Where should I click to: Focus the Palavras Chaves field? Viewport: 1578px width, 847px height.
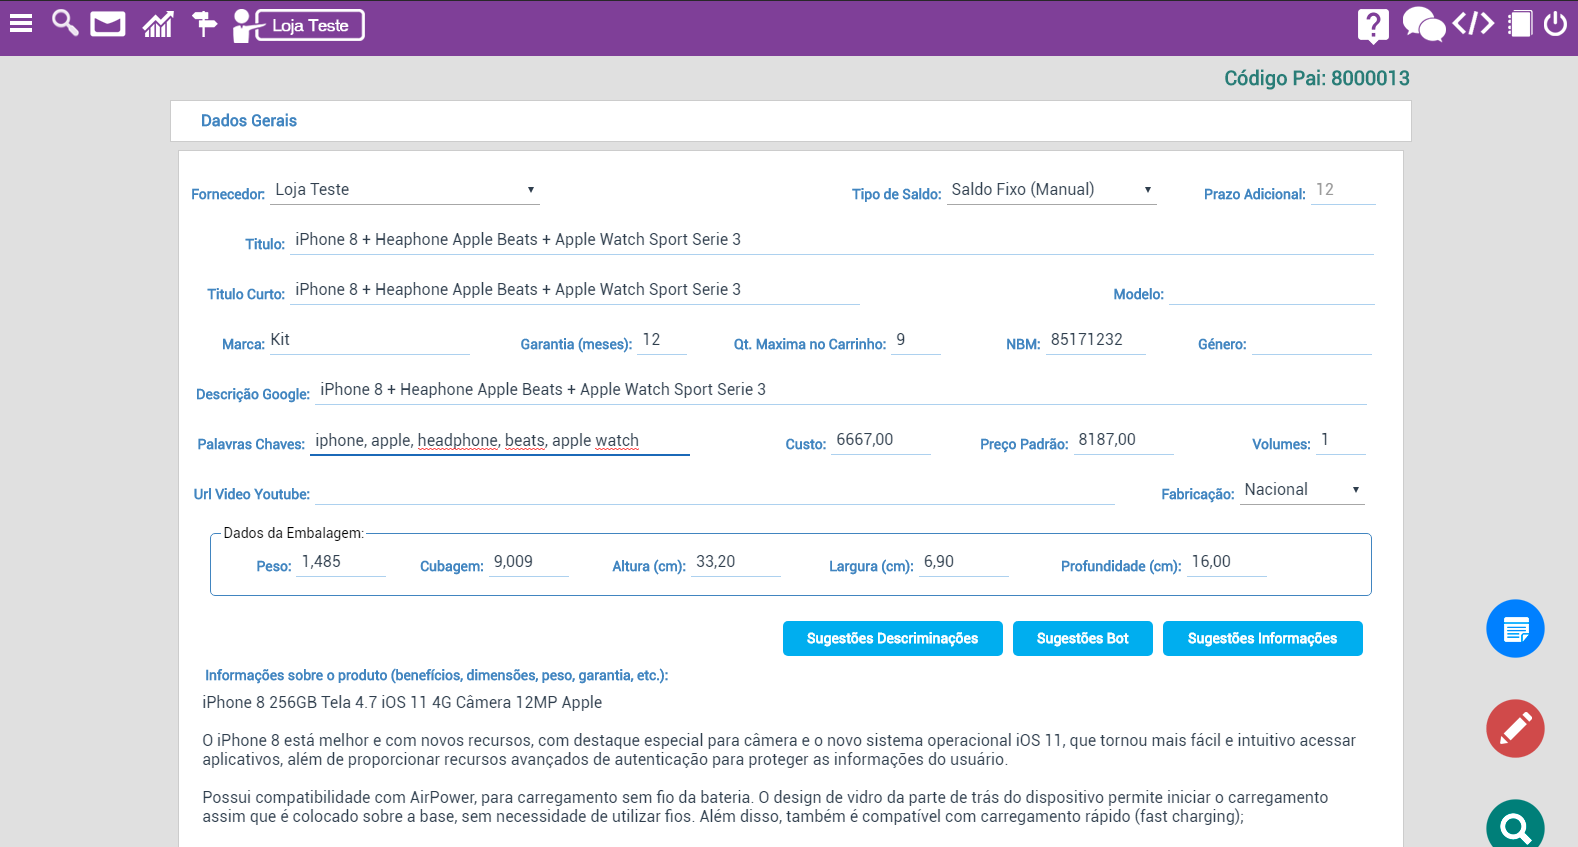[500, 441]
